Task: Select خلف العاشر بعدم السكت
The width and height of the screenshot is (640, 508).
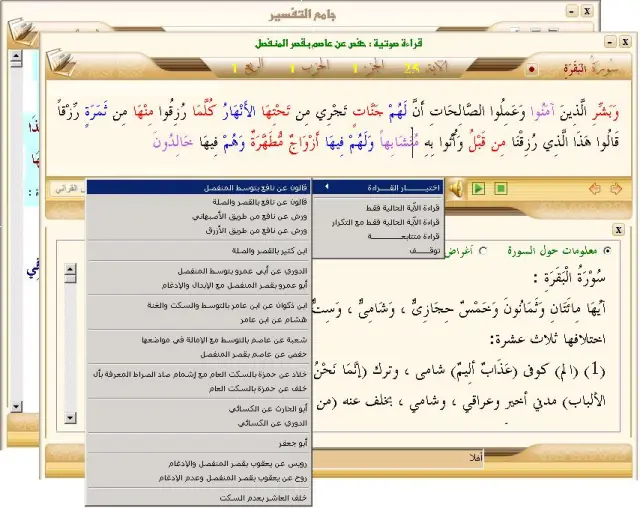Action: (x=199, y=498)
